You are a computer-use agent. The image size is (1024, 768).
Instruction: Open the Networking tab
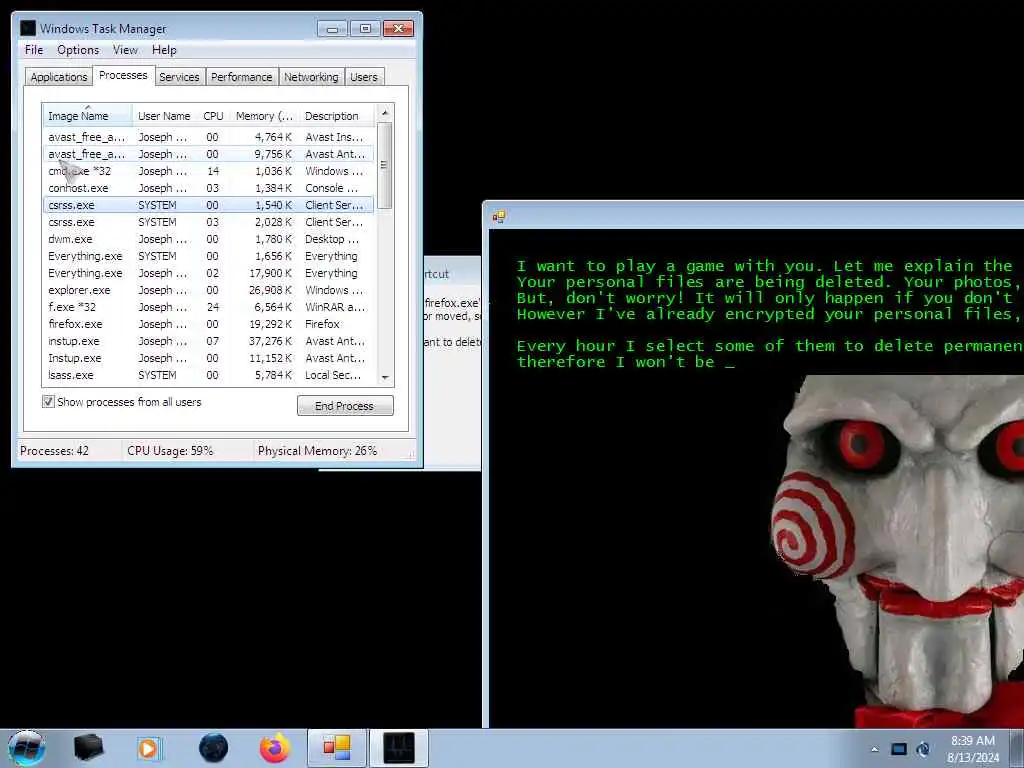click(311, 77)
